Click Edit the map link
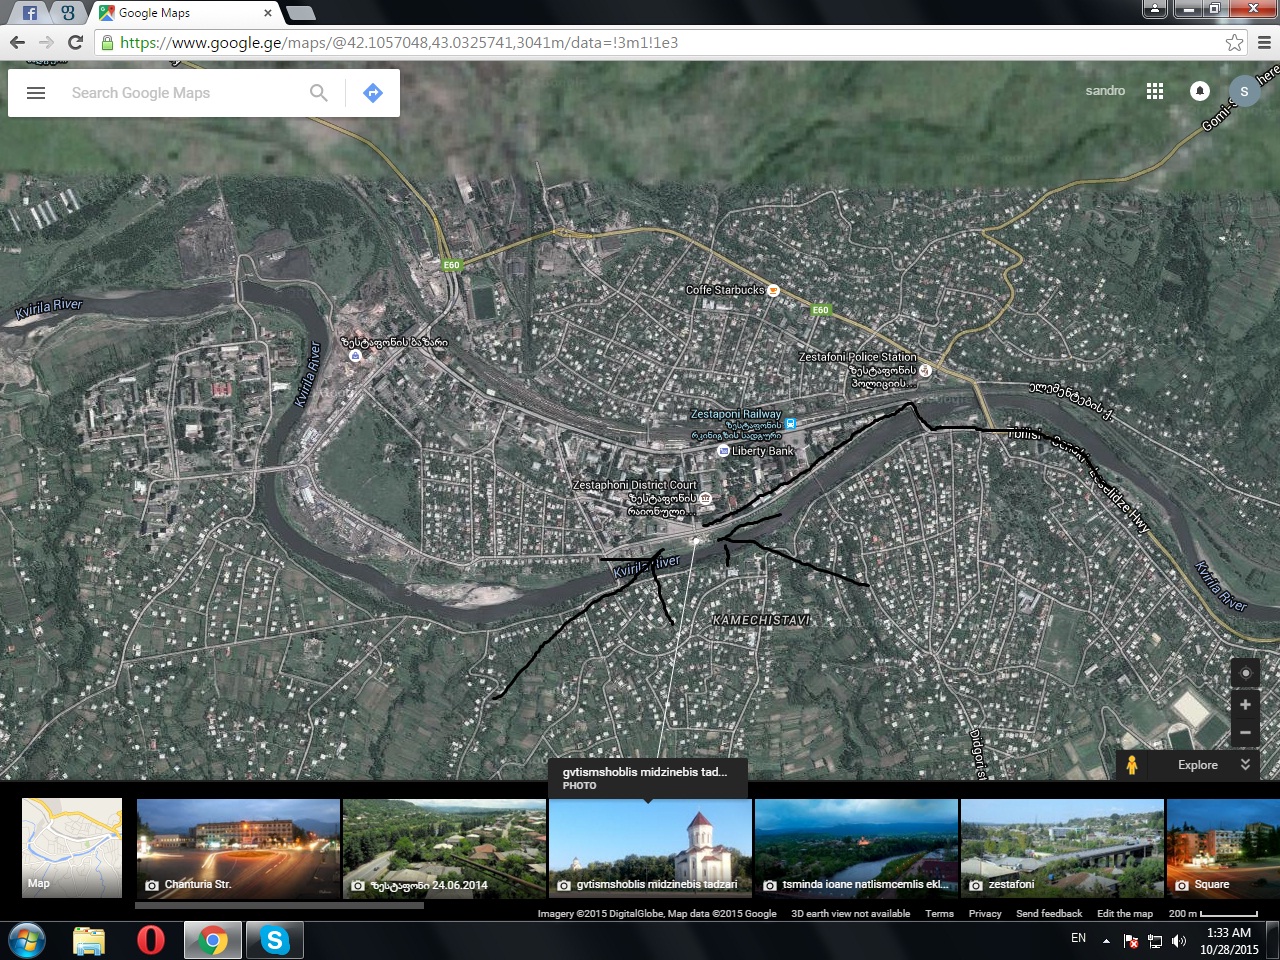The width and height of the screenshot is (1280, 960). (1125, 913)
